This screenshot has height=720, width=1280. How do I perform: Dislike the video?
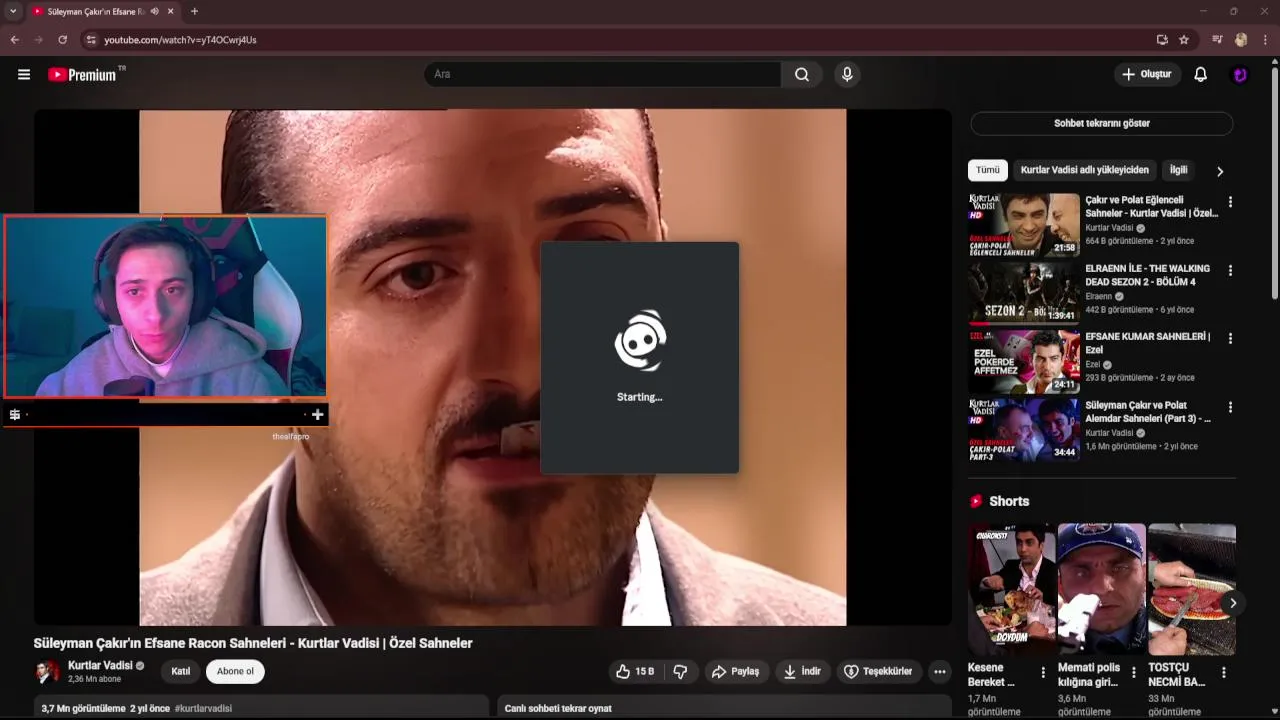[680, 671]
